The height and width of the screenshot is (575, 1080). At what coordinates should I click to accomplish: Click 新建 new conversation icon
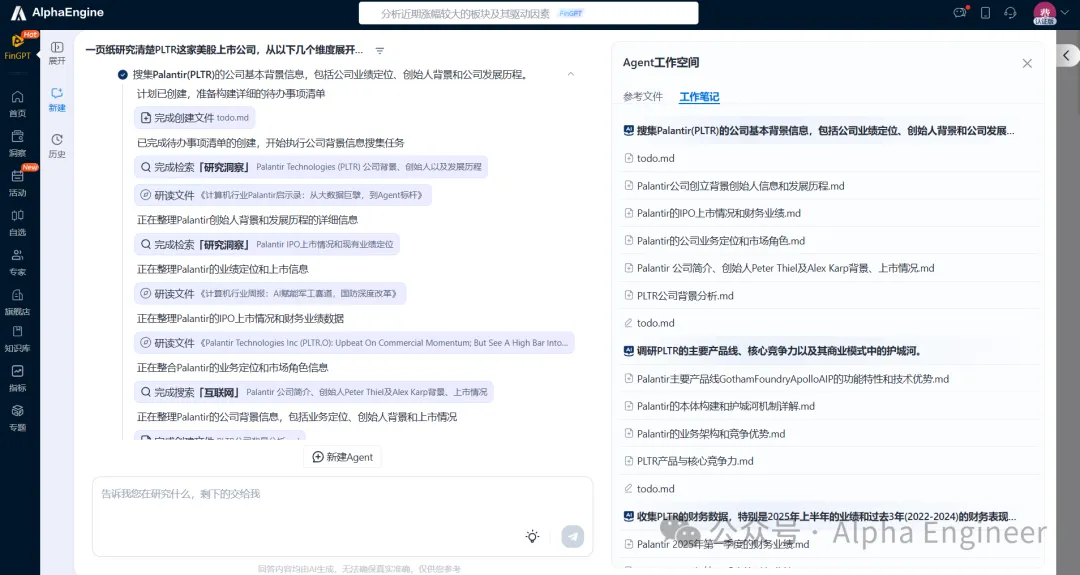tap(57, 98)
